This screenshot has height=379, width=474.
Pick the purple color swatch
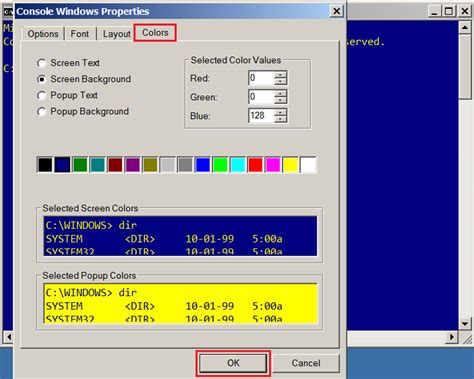tap(132, 165)
